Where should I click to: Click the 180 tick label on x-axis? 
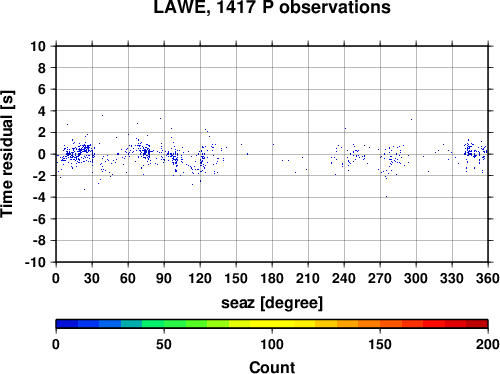[x=272, y=278]
